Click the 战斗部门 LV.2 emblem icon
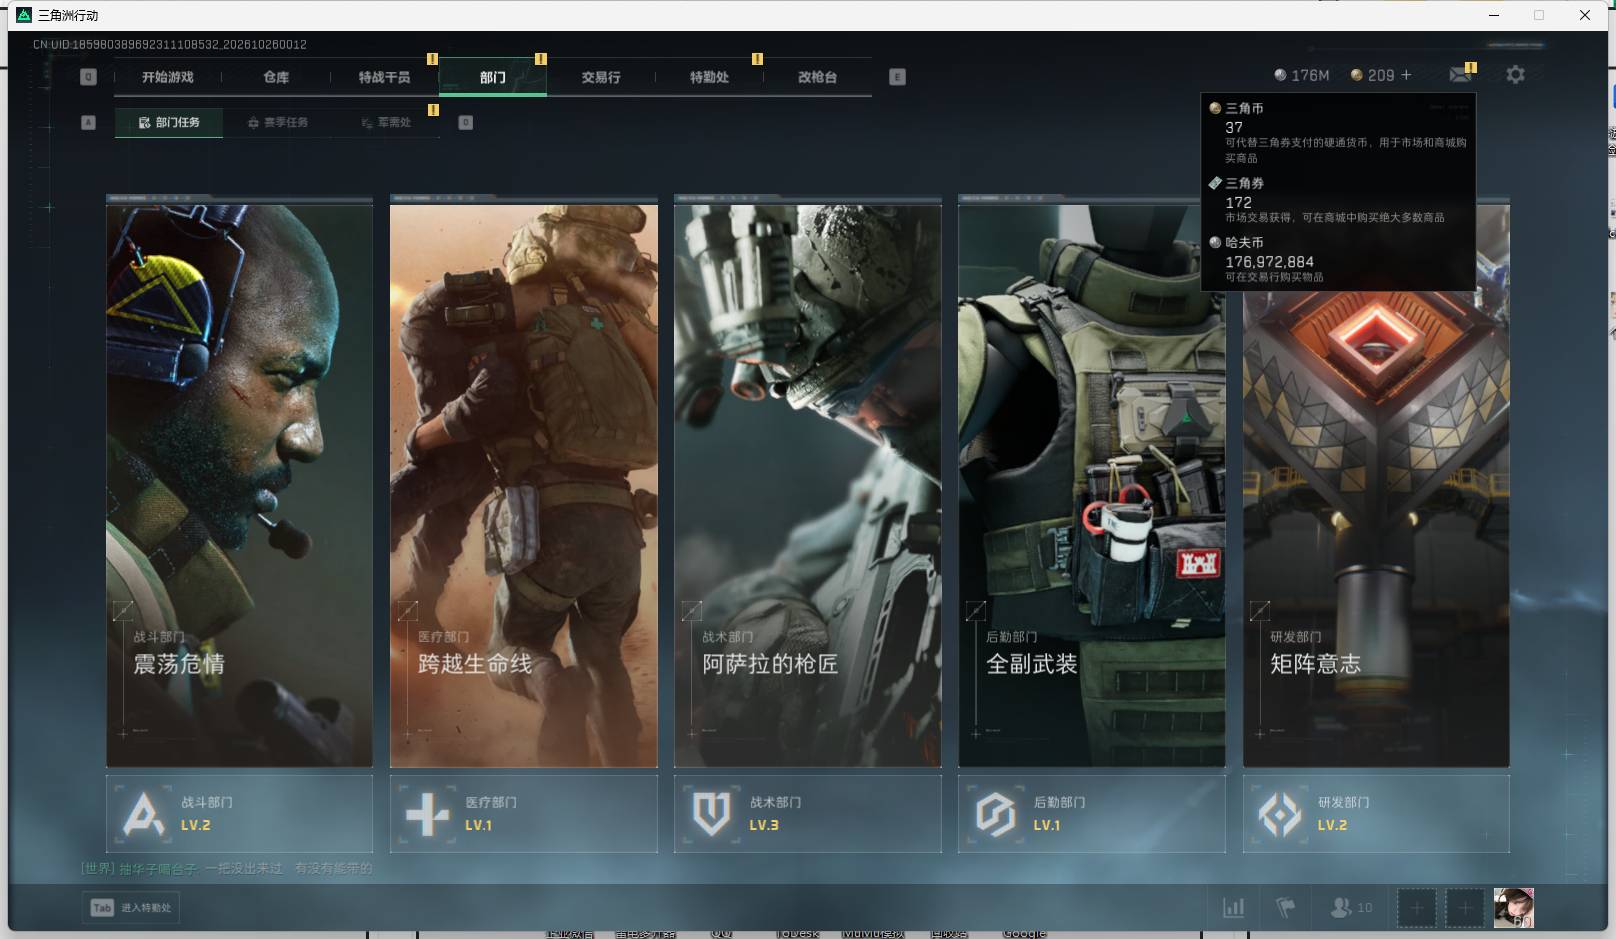The width and height of the screenshot is (1616, 939). tap(143, 814)
